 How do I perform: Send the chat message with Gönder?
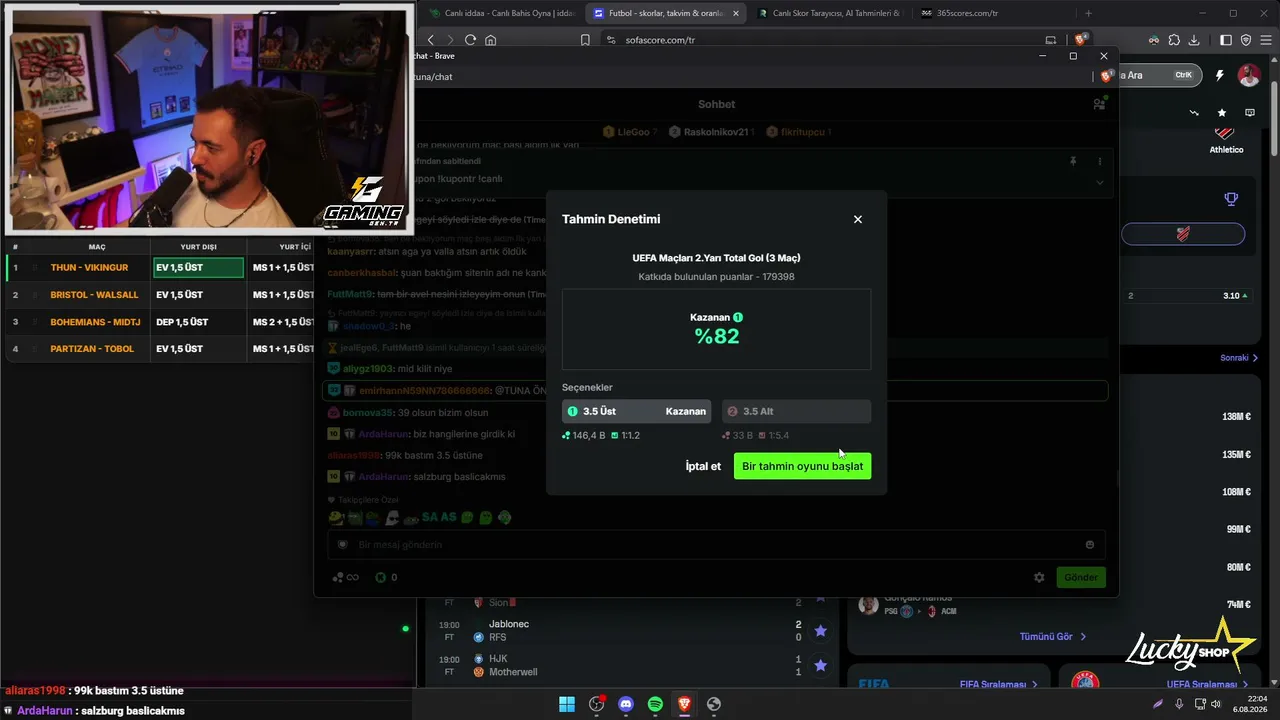pyautogui.click(x=1081, y=577)
